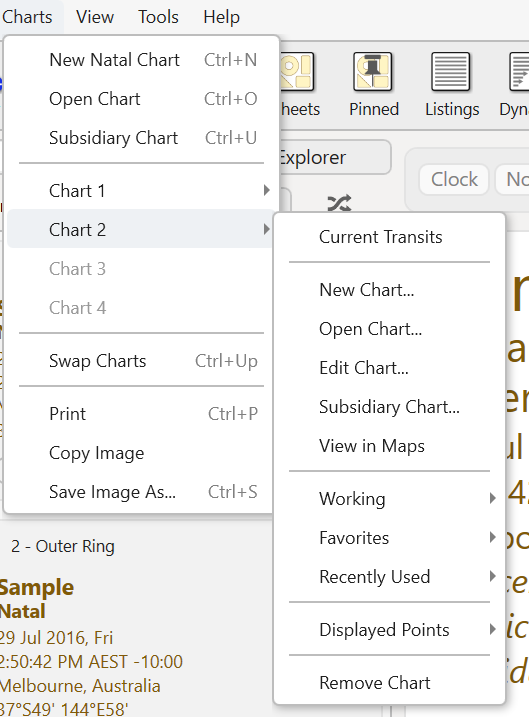Choose Open Chart... in submenu

(389, 329)
